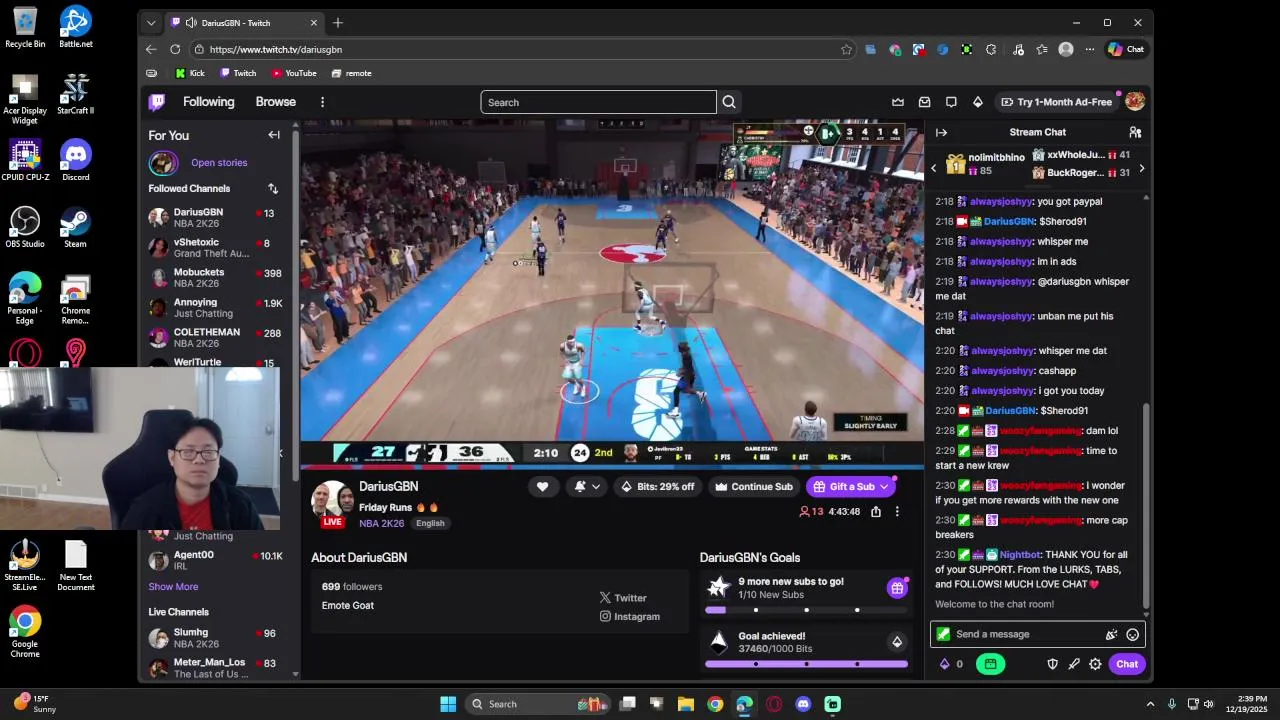
Task: Open the user avatar menu on Twitch
Action: (x=1135, y=102)
